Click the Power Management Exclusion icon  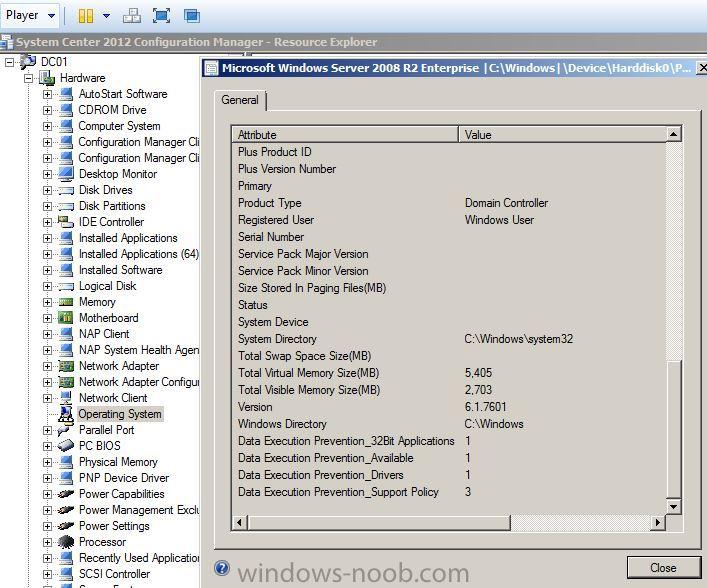pos(66,510)
